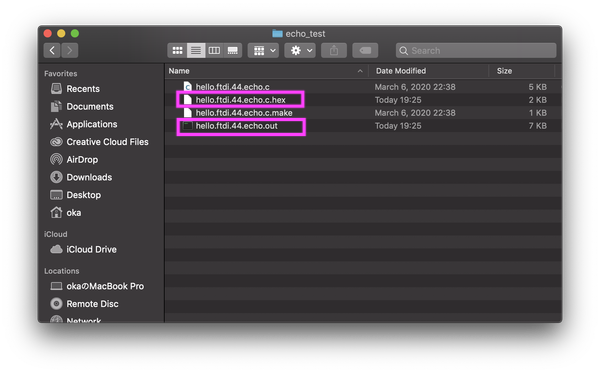This screenshot has width=600, height=373.
Task: Zoom the window with green button
Action: (75, 34)
